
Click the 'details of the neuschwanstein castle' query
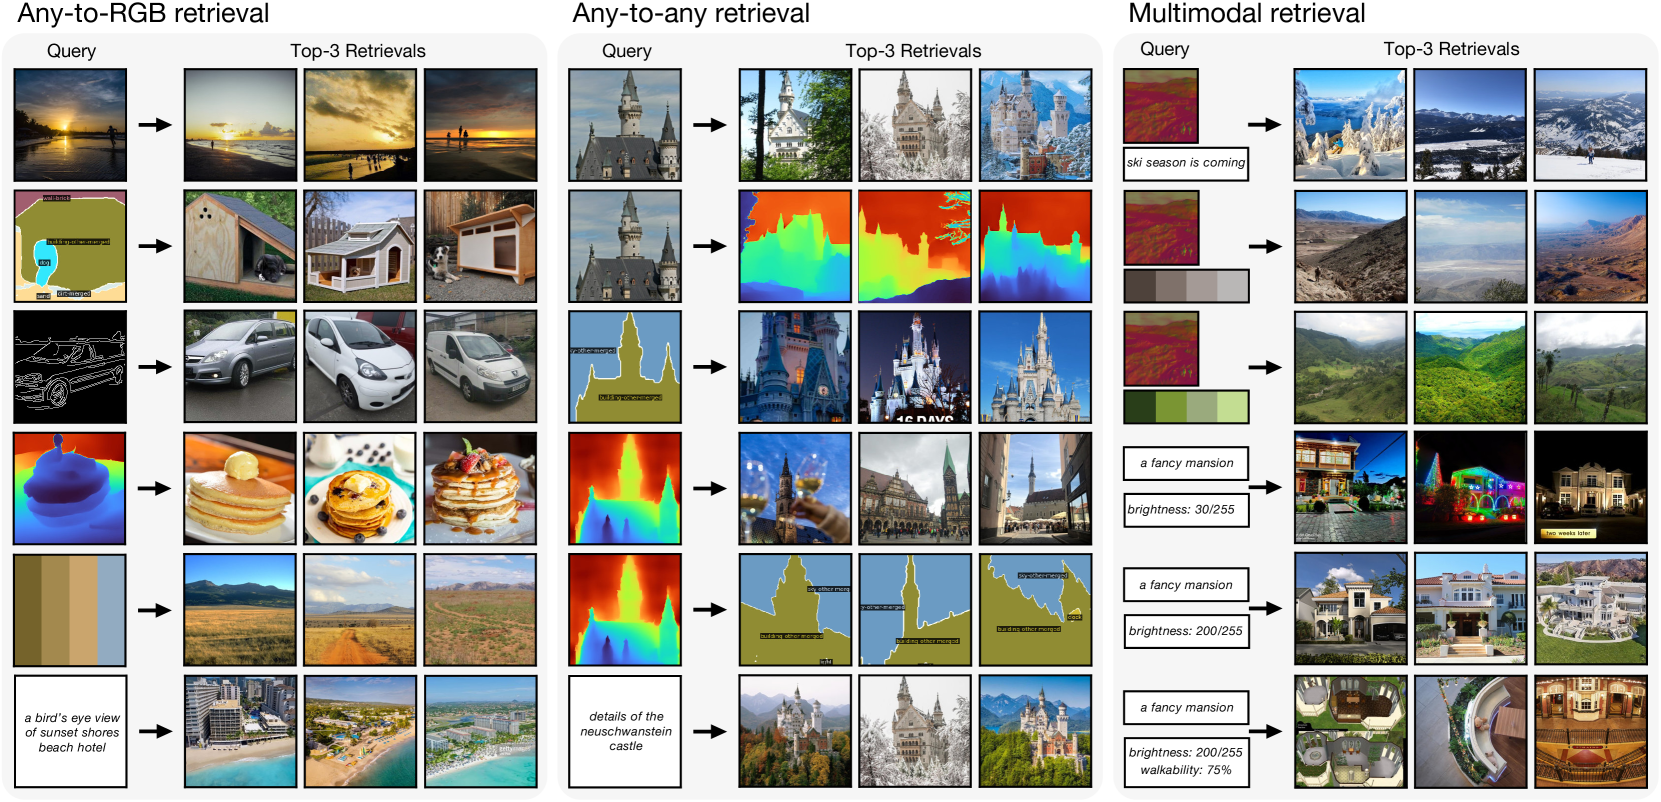[x=625, y=732]
